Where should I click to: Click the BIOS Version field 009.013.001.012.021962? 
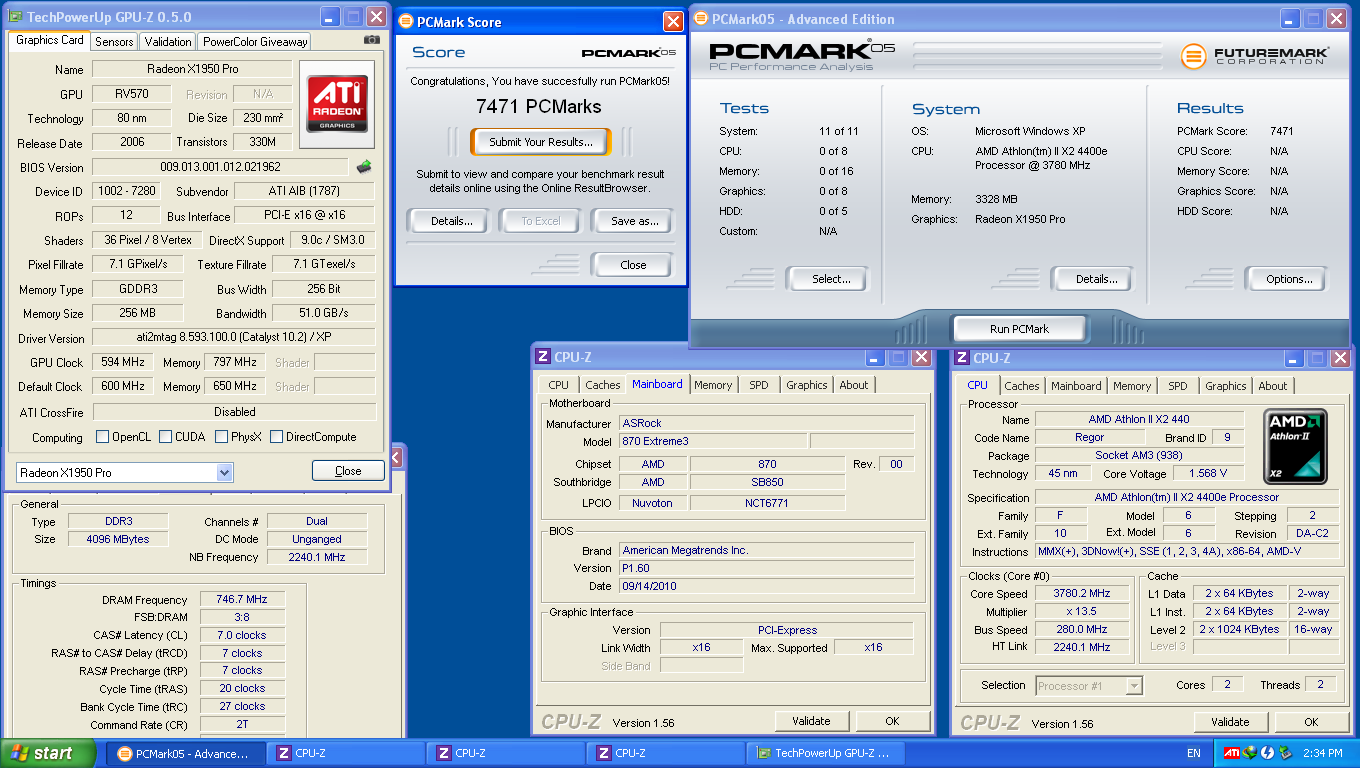pos(221,167)
